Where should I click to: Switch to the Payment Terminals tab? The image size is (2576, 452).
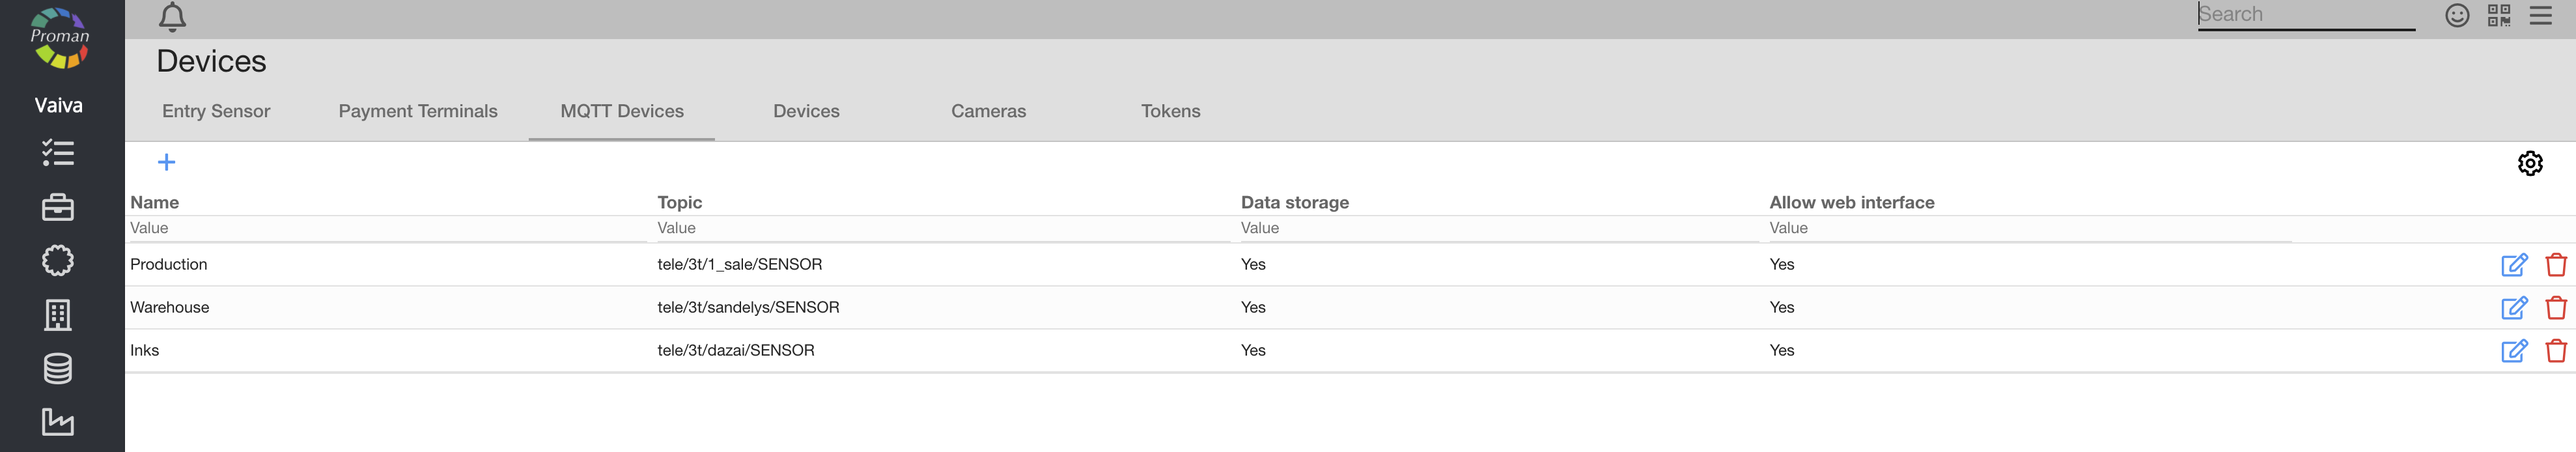pyautogui.click(x=418, y=111)
